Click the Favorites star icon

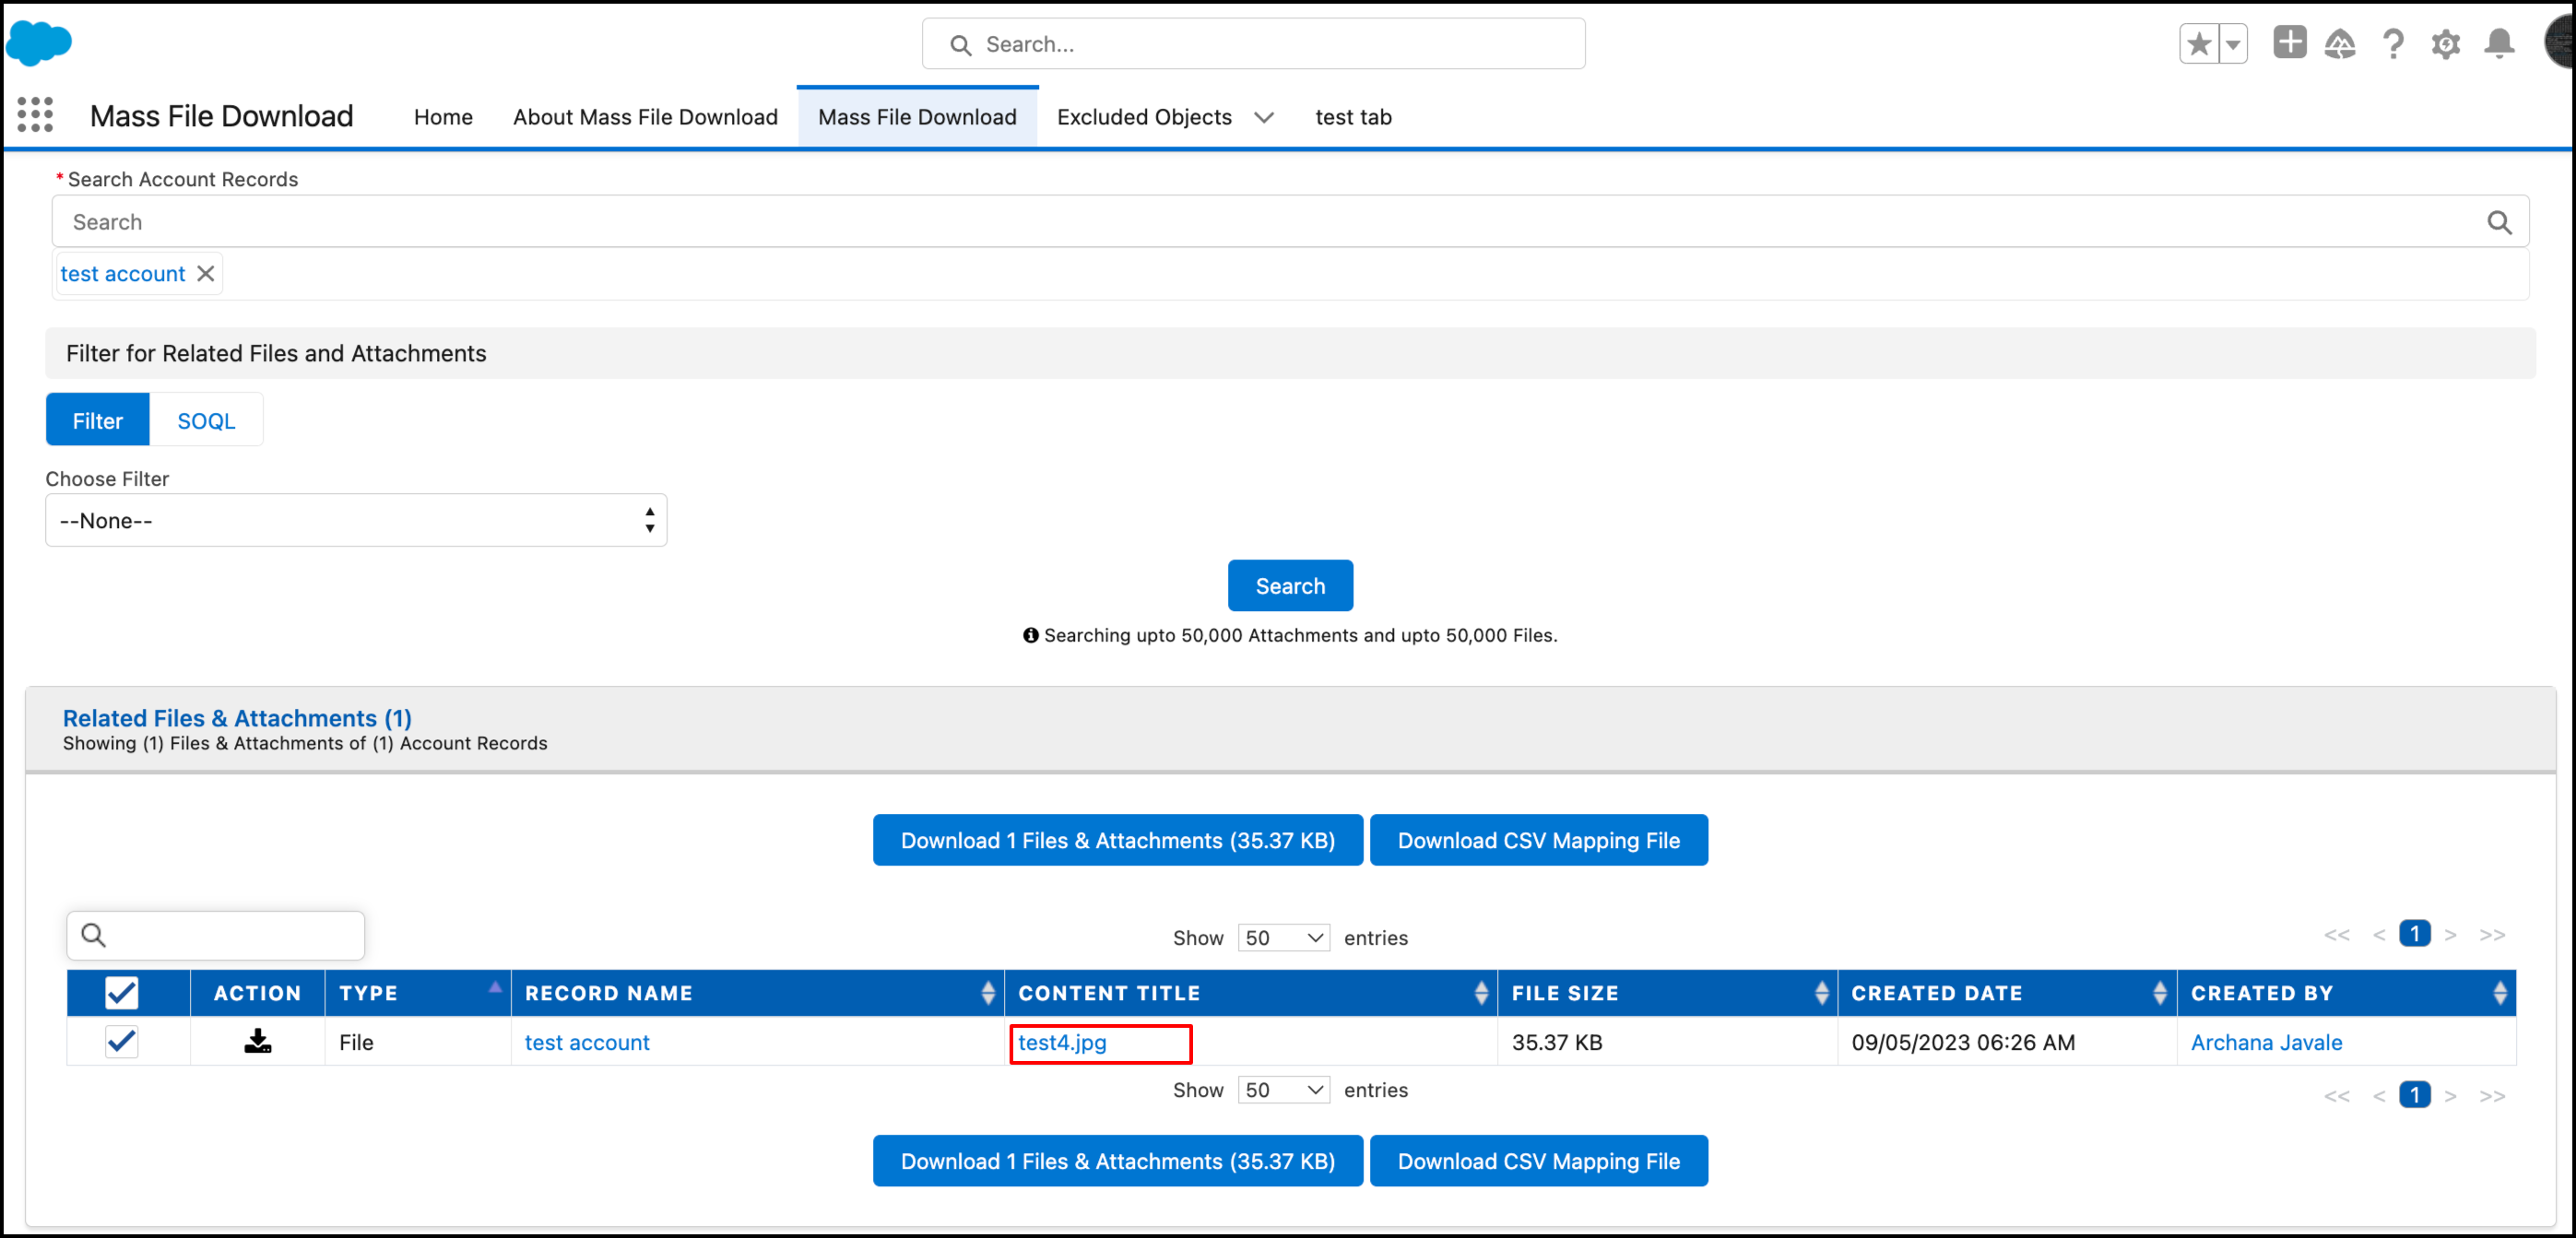pyautogui.click(x=2198, y=44)
